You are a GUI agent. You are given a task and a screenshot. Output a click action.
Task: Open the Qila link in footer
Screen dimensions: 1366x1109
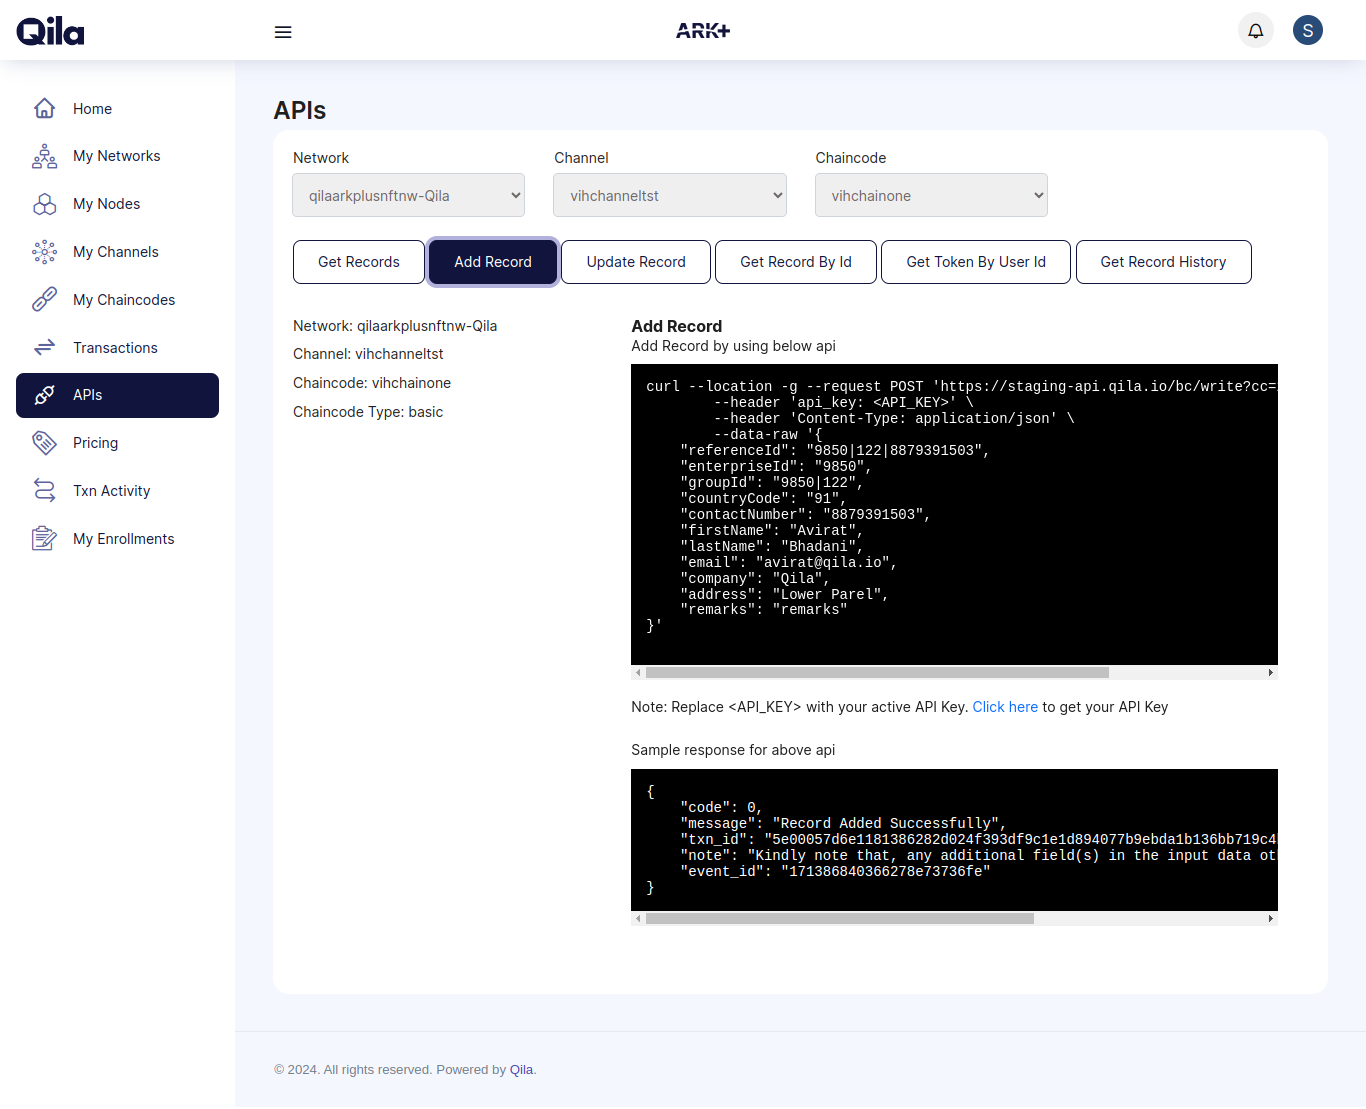(521, 1070)
